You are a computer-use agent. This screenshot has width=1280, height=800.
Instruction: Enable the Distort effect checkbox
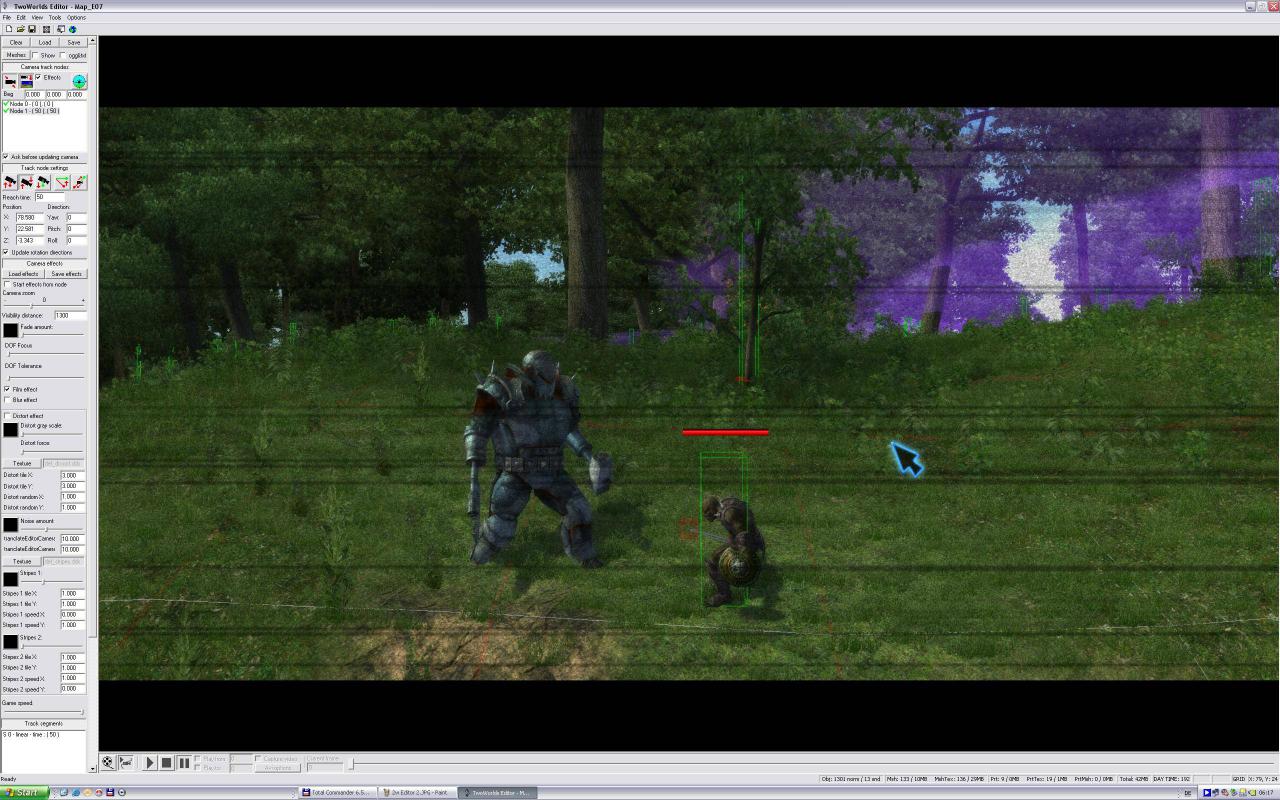pos(8,416)
